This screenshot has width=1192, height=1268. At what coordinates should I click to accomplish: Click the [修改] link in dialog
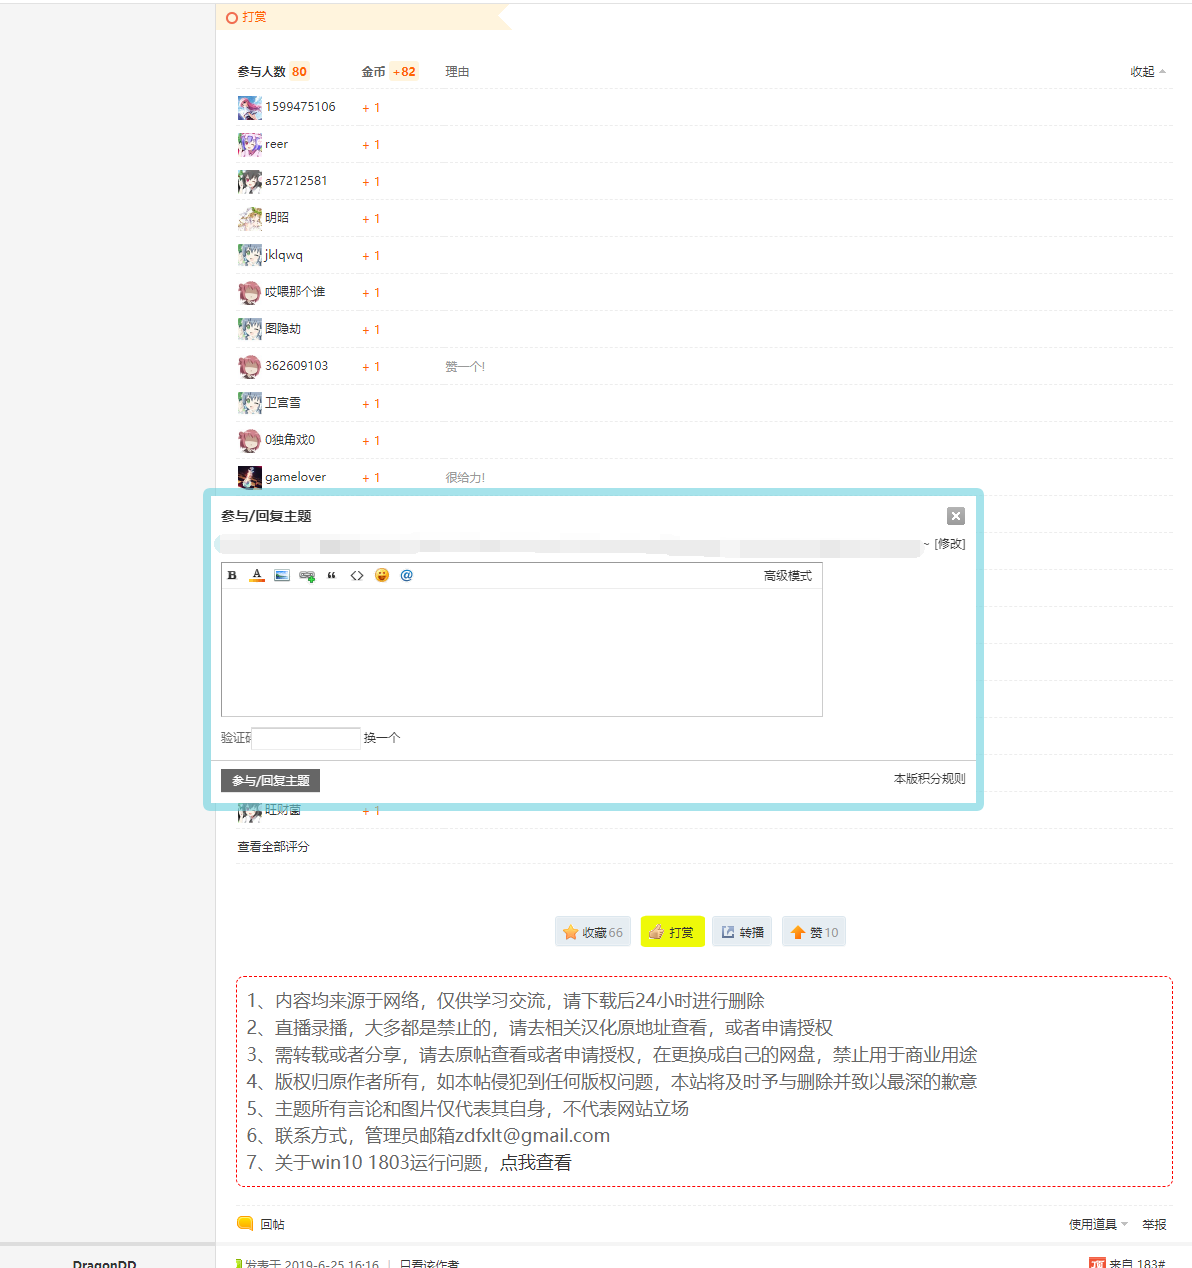950,544
